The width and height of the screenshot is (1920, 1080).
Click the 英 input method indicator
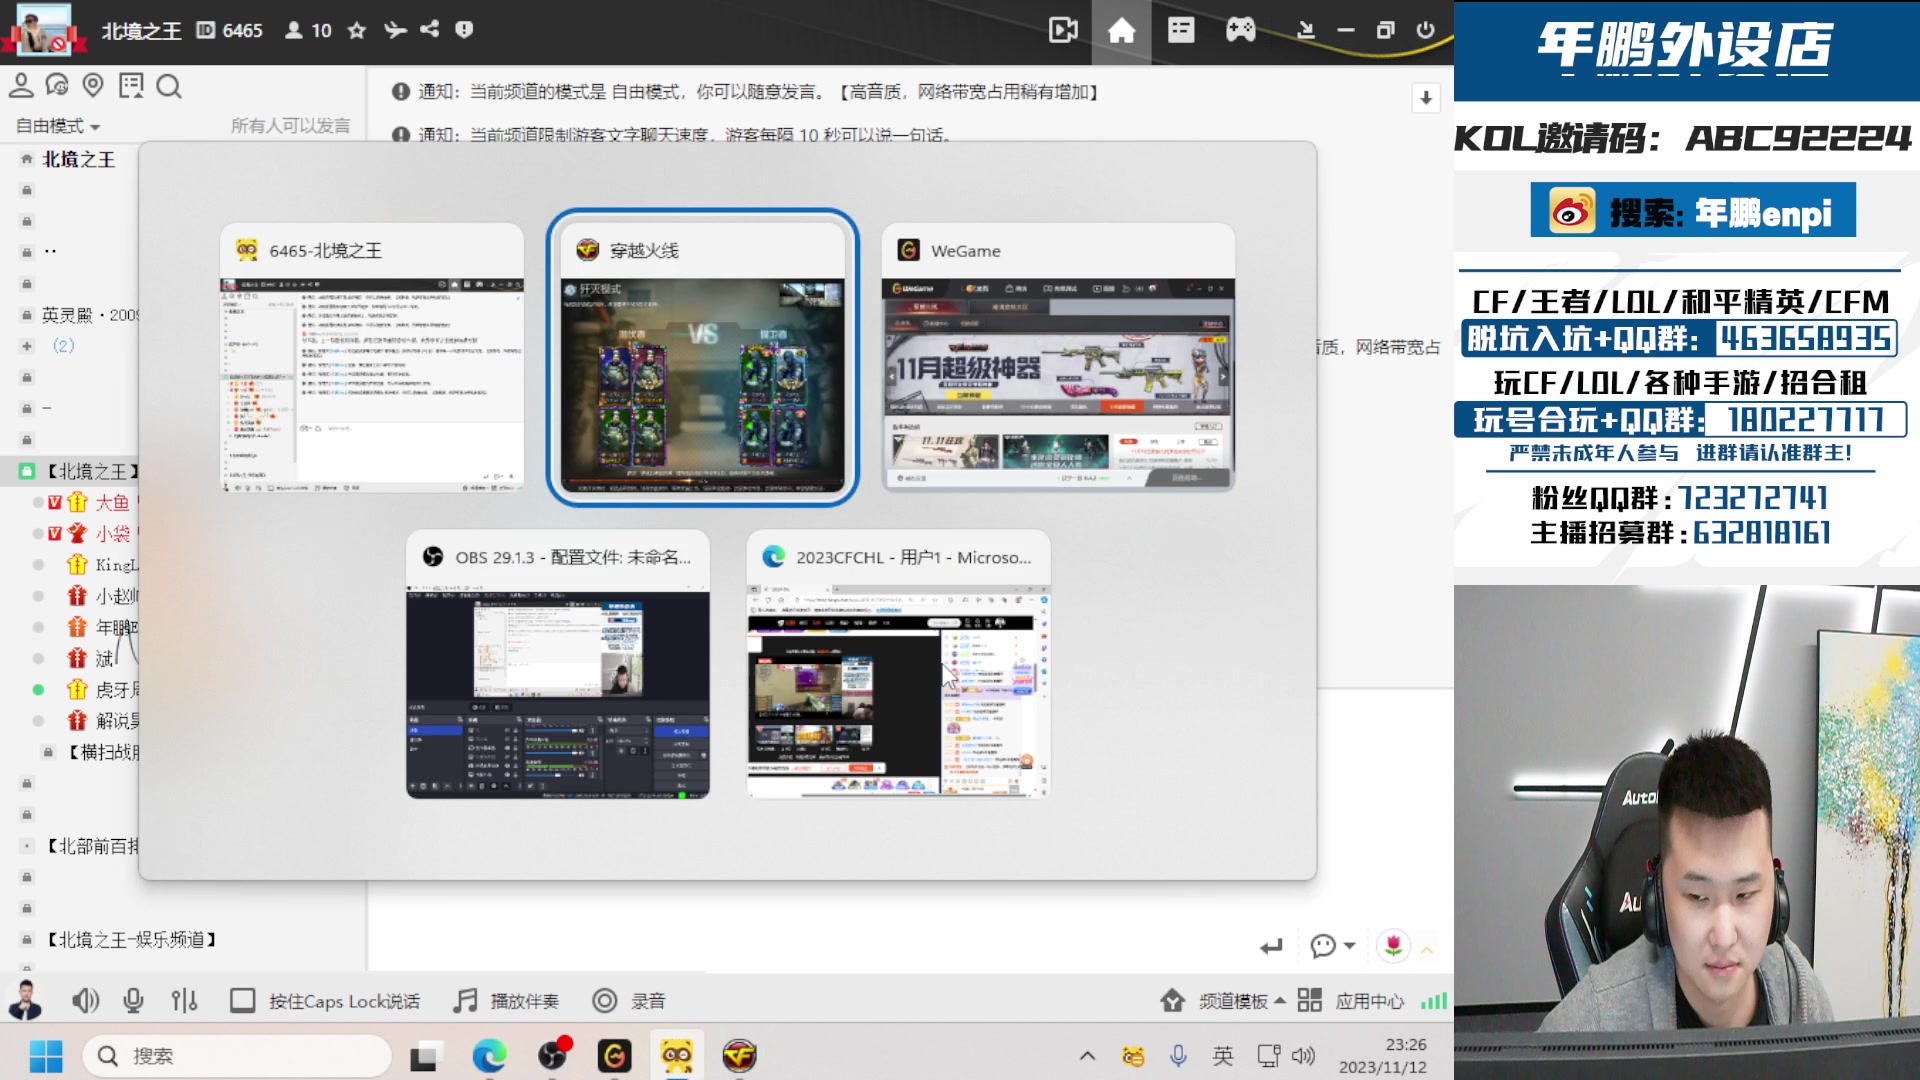click(x=1223, y=1056)
